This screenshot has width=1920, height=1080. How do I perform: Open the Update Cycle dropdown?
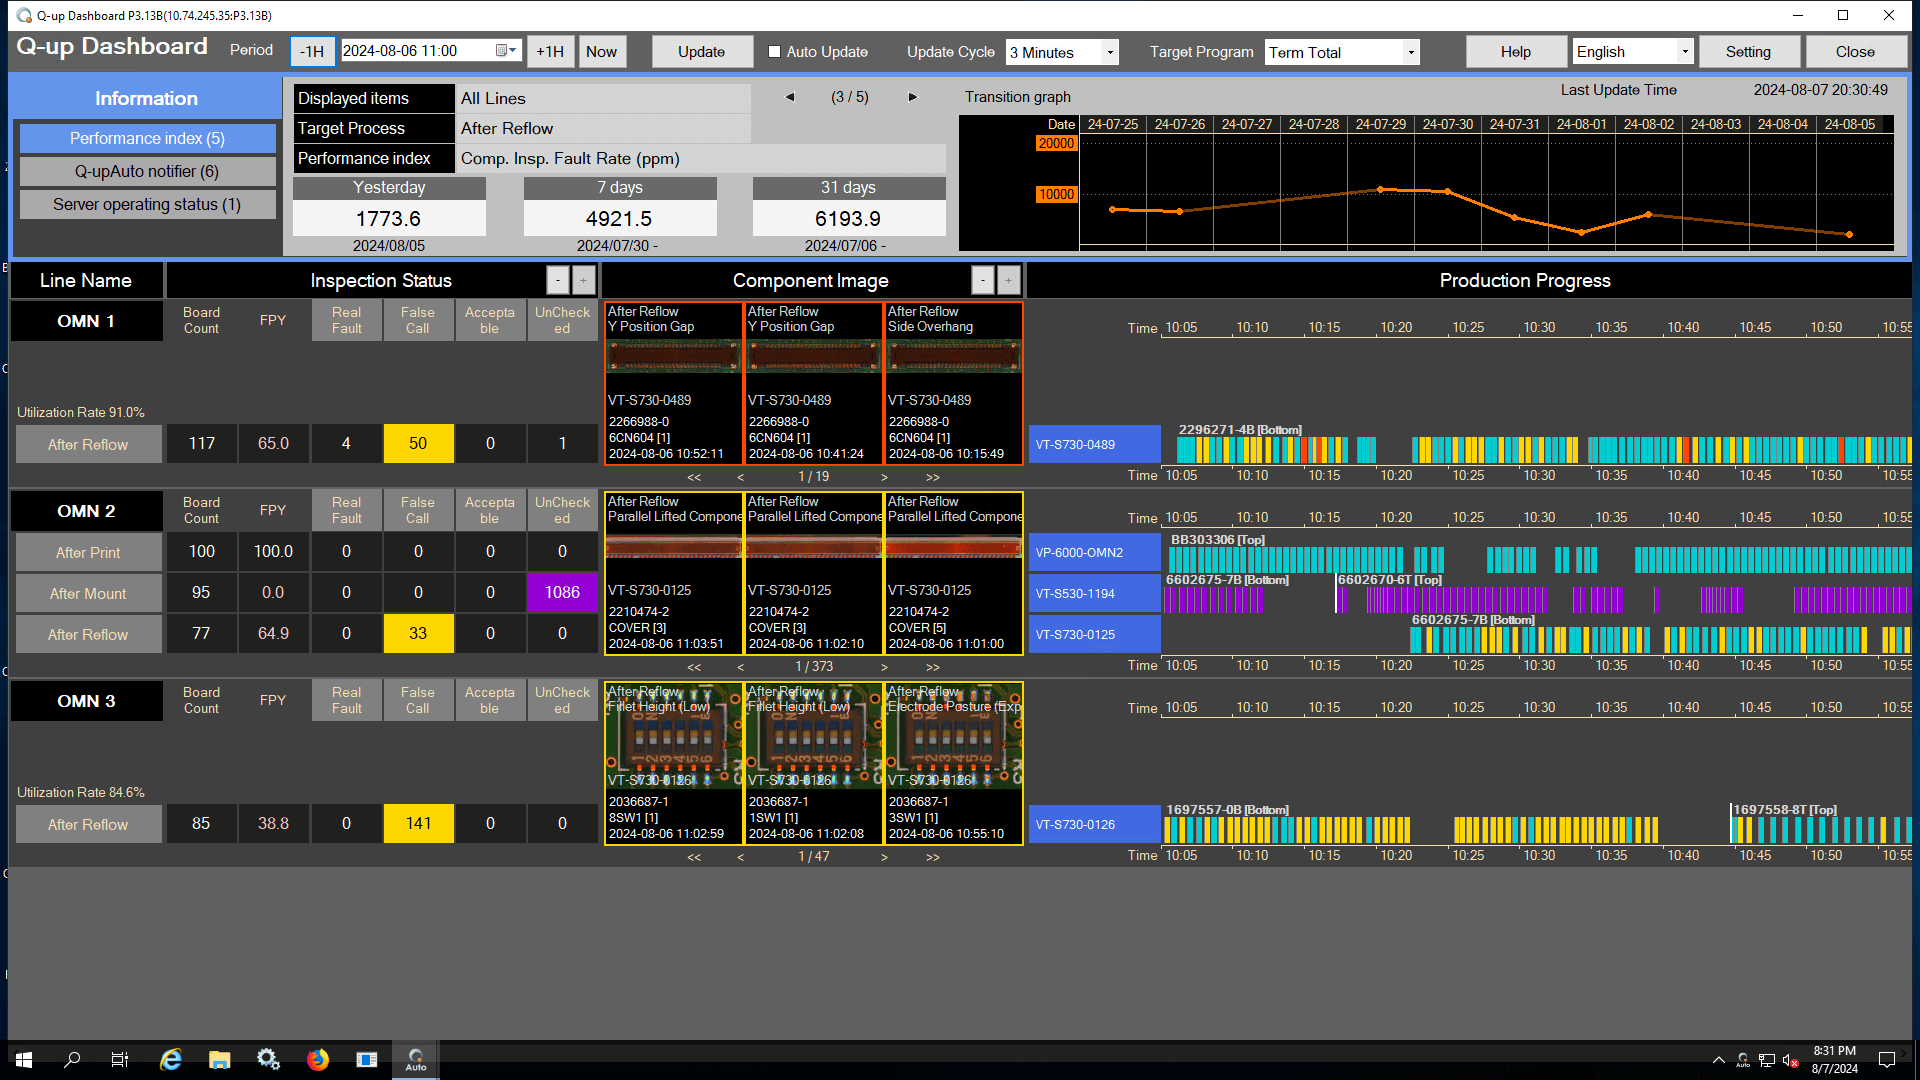pos(1110,52)
